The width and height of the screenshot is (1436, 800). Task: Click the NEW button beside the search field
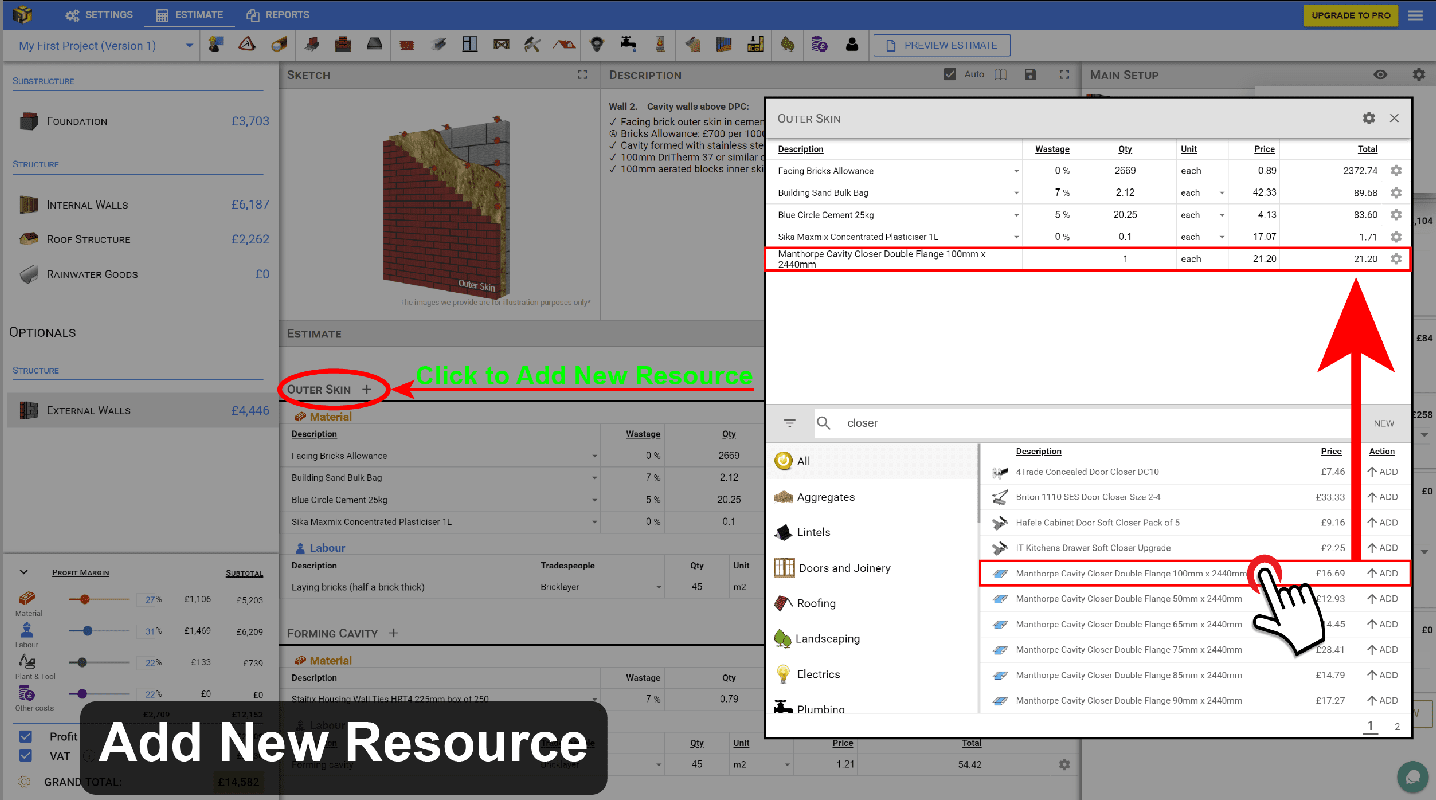point(1384,423)
